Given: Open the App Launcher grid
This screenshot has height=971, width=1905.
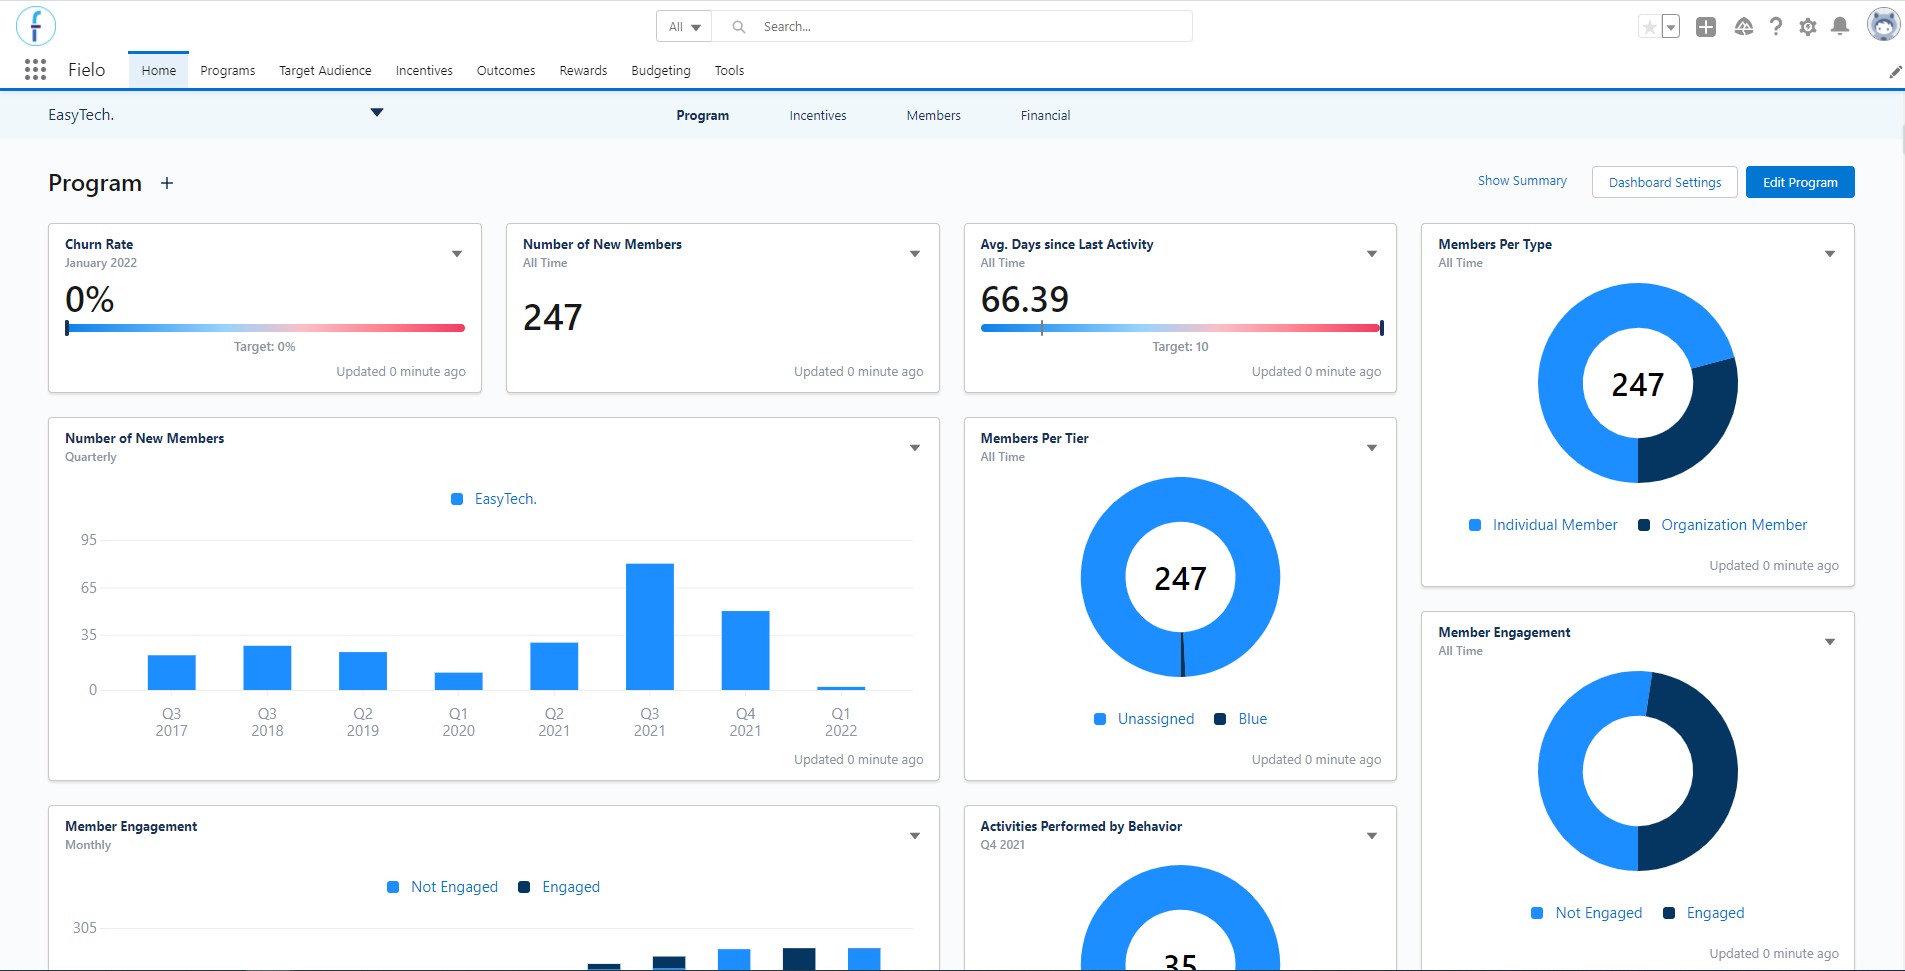Looking at the screenshot, I should (x=36, y=69).
